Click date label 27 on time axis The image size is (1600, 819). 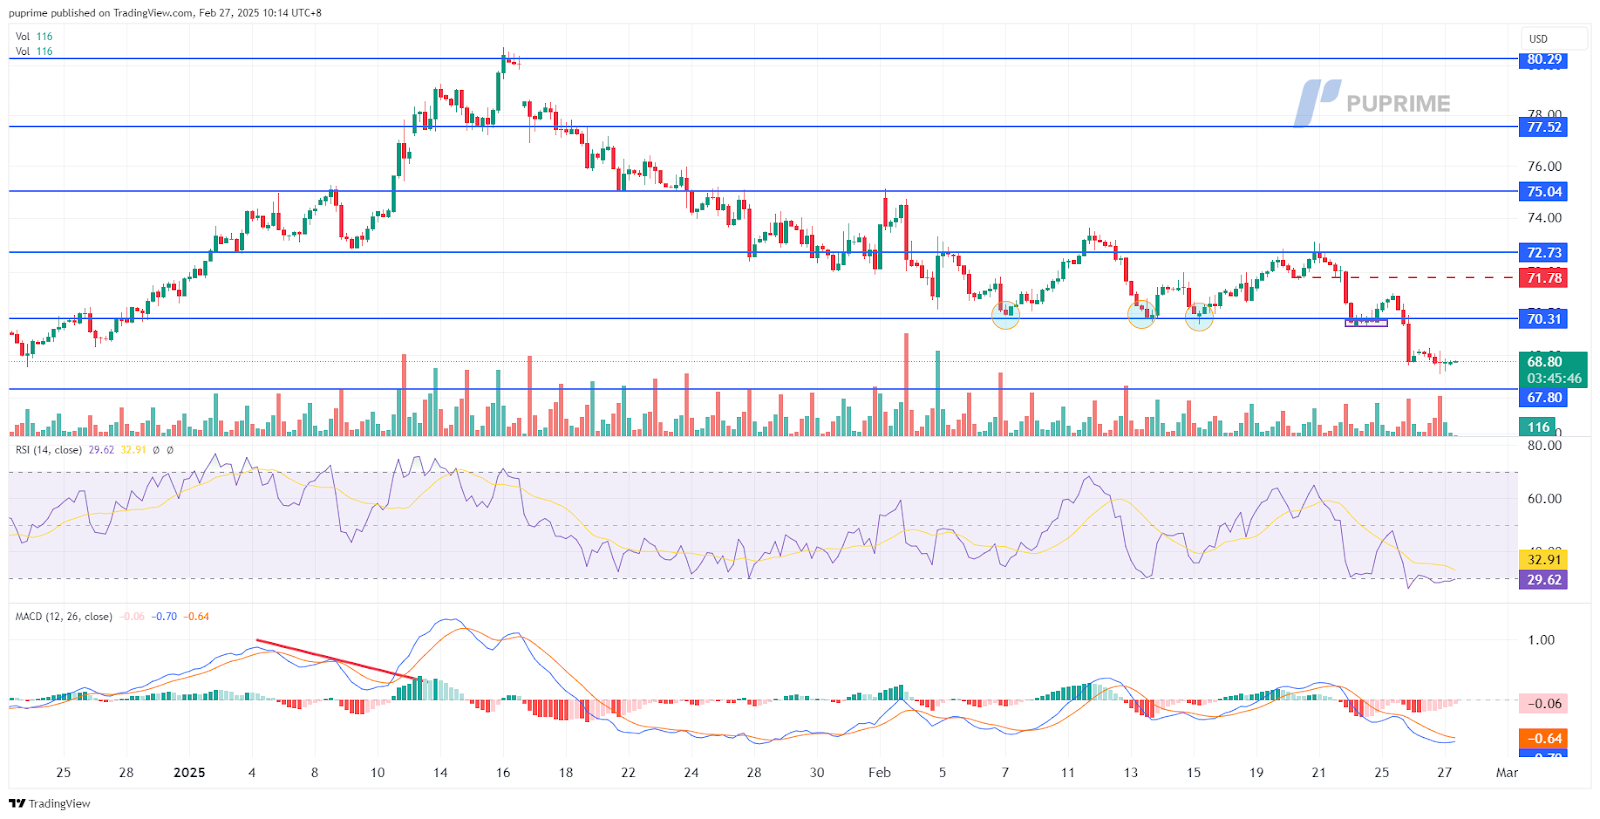1444,772
